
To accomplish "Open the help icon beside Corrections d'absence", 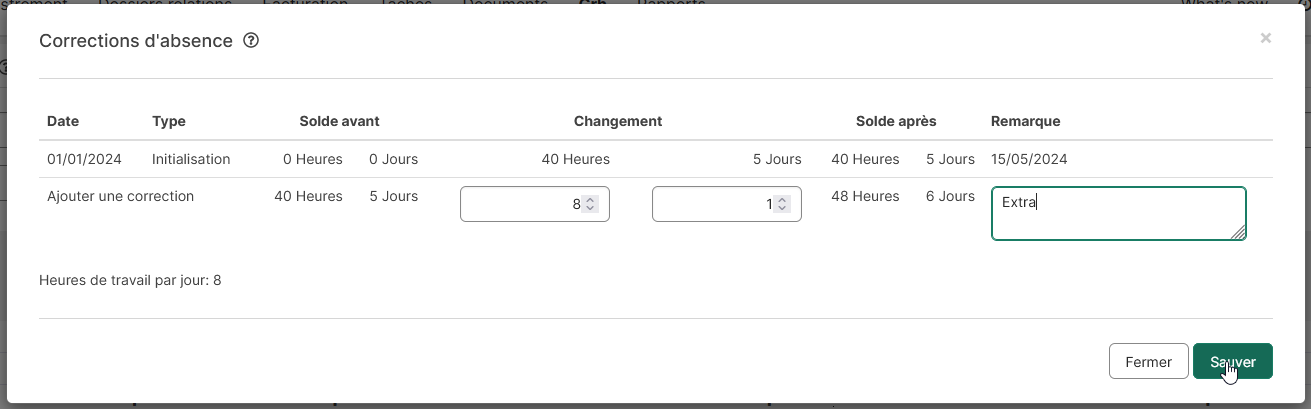I will click(252, 41).
